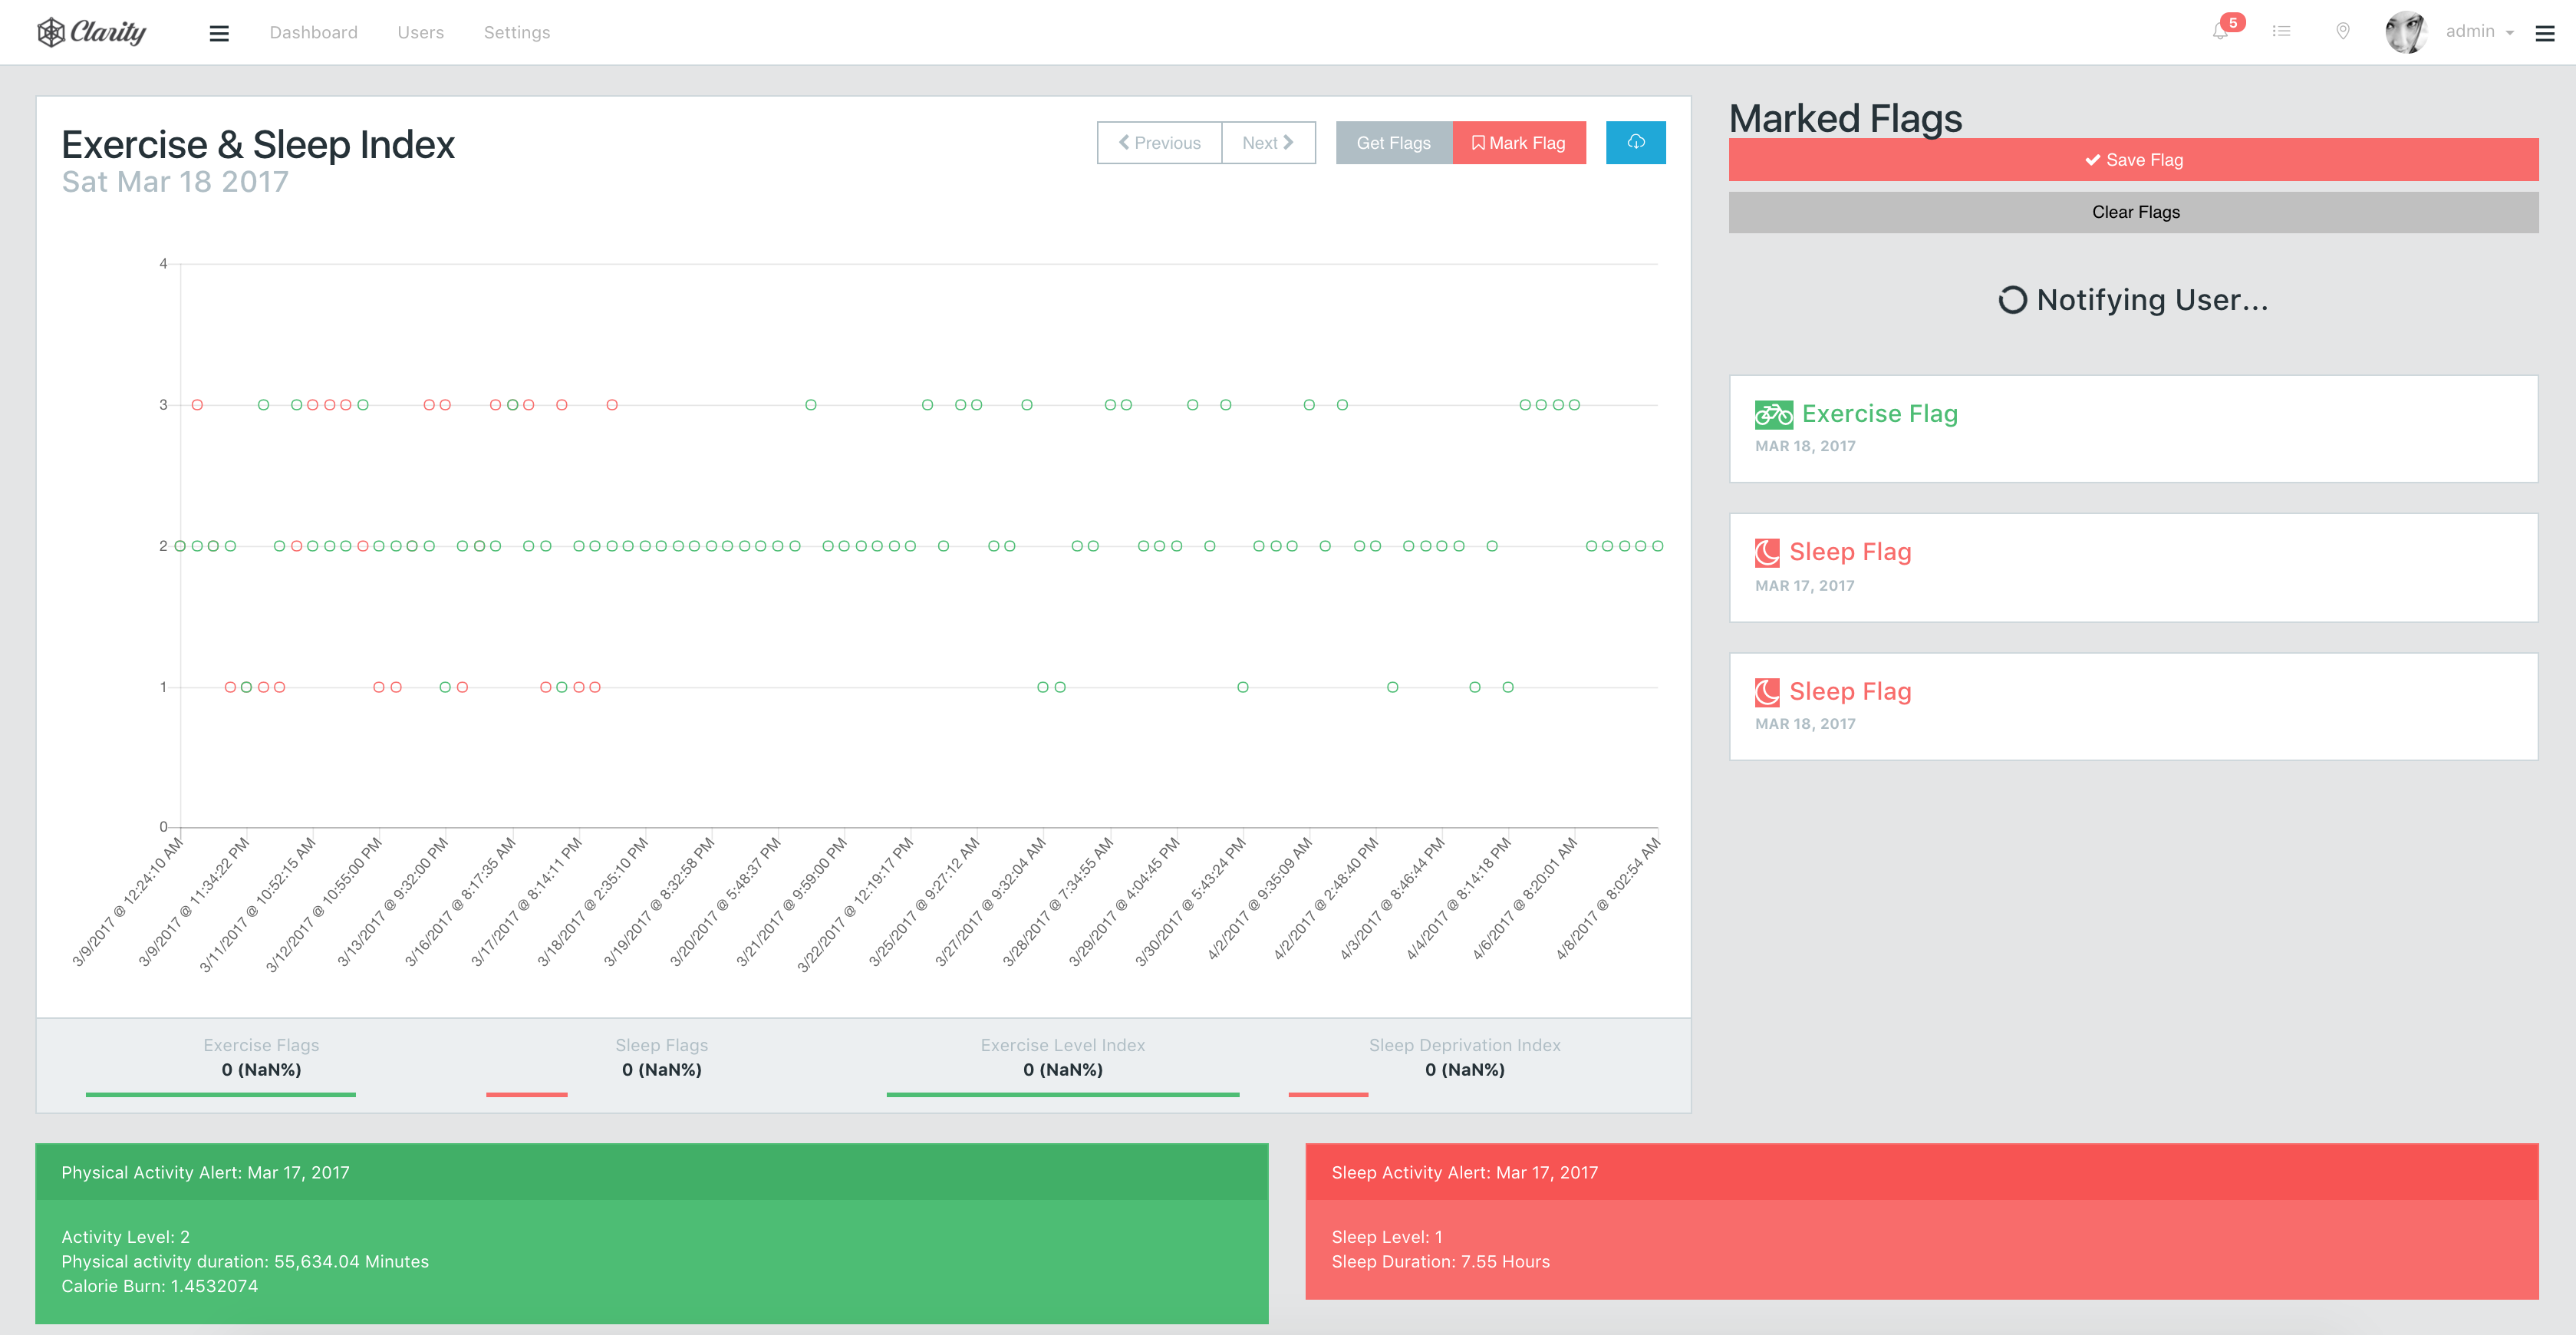
Task: Click the Exercise Flag bicycle icon
Action: [1773, 414]
